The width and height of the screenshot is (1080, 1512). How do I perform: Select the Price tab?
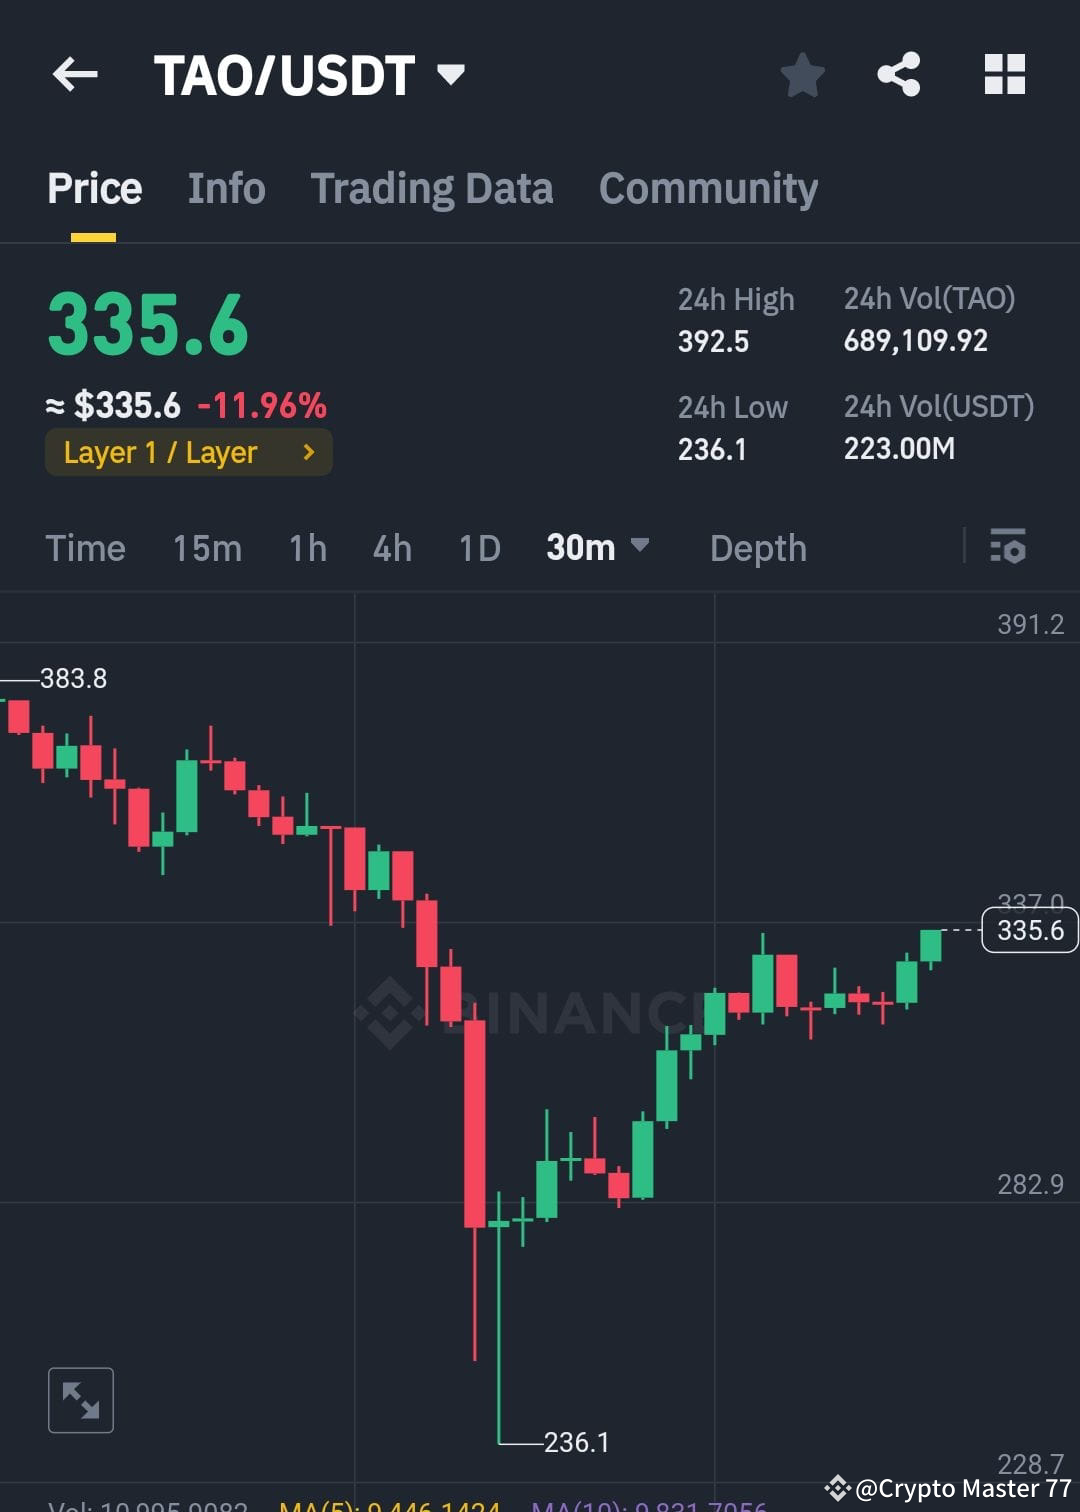pyautogui.click(x=94, y=188)
